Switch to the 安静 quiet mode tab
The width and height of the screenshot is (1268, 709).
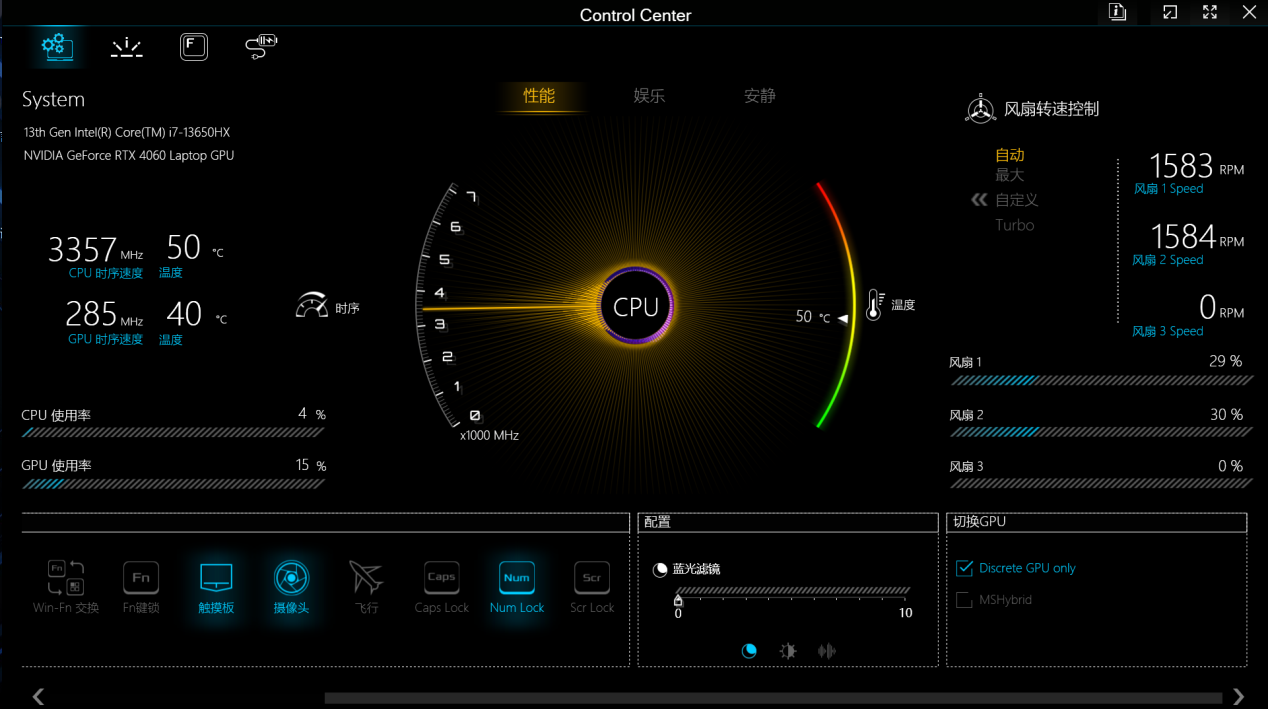(760, 96)
